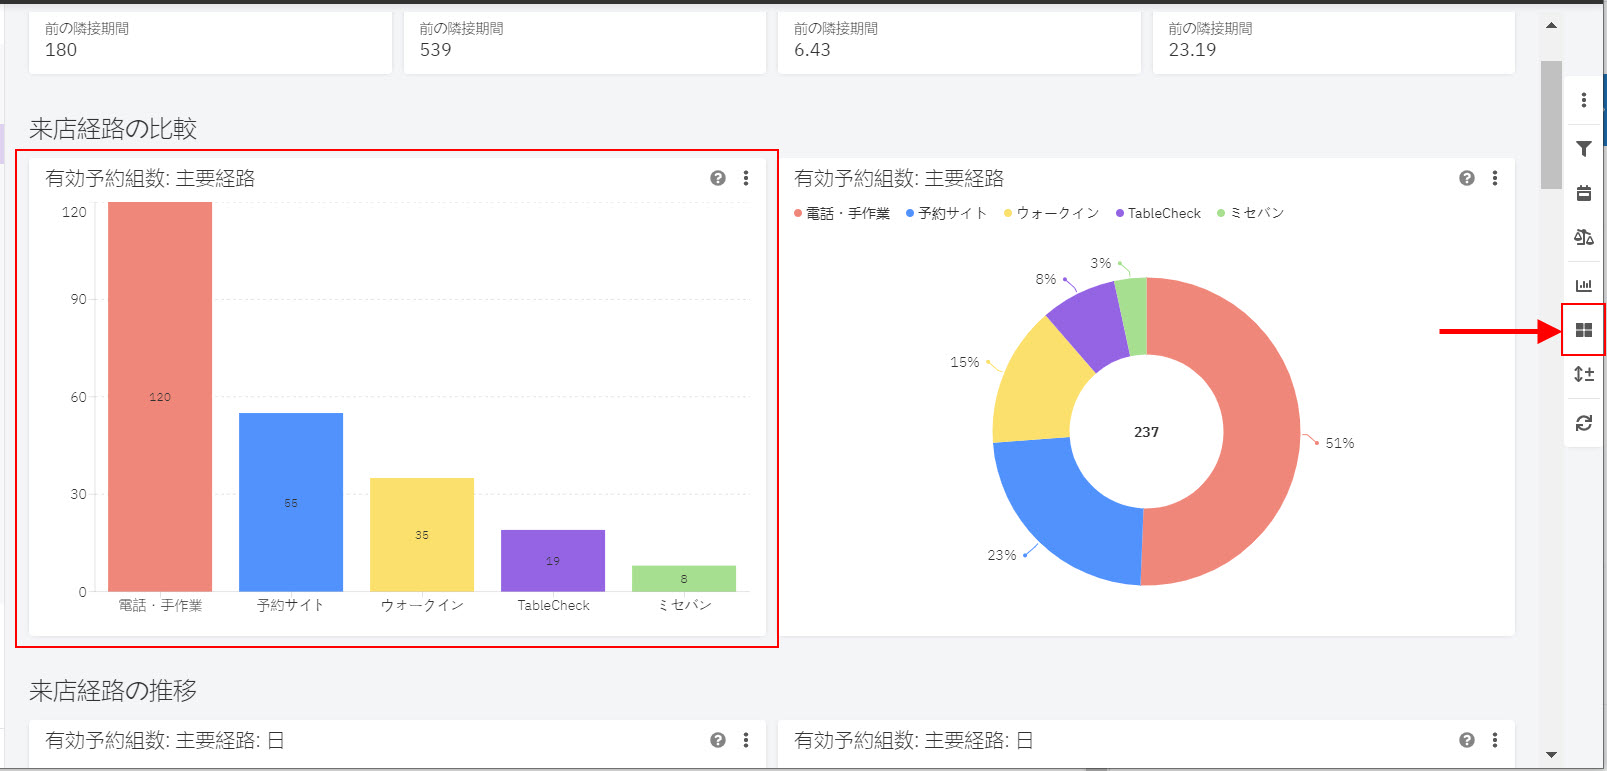1607x771 pixels.
Task: Click the scrollbar down arrow
Action: coord(1551,755)
